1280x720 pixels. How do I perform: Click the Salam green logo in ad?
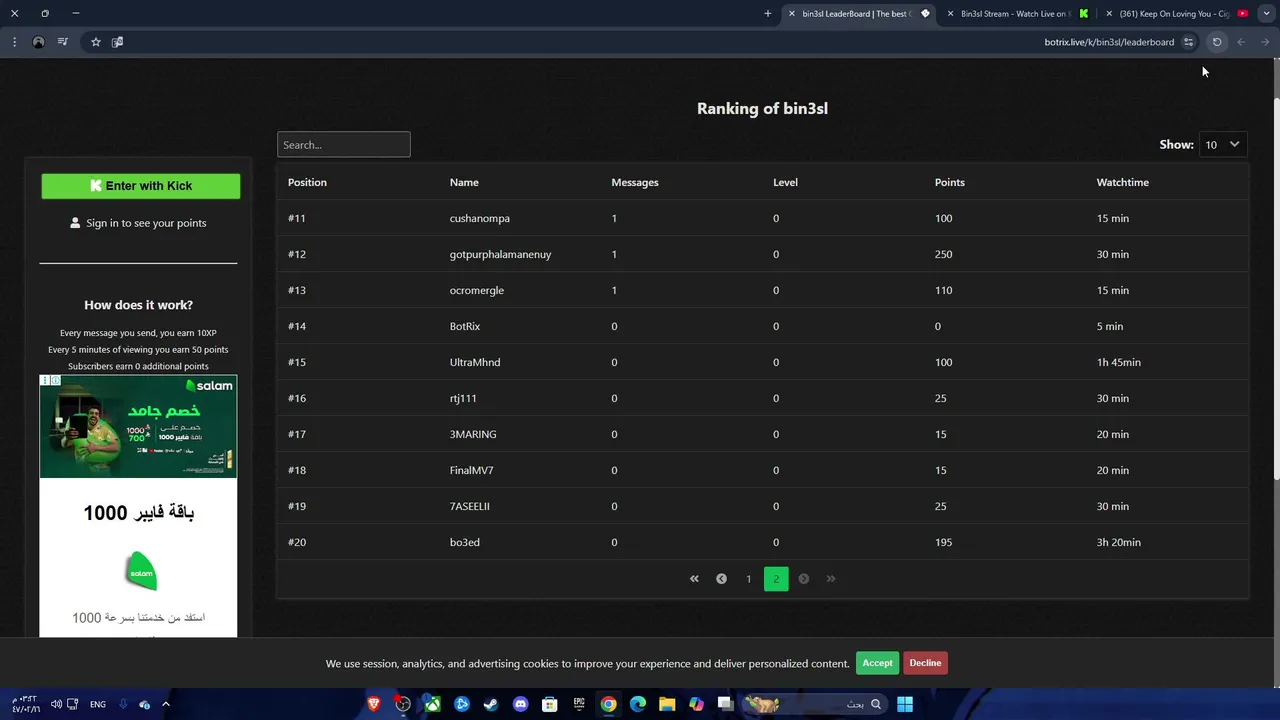[x=141, y=571]
